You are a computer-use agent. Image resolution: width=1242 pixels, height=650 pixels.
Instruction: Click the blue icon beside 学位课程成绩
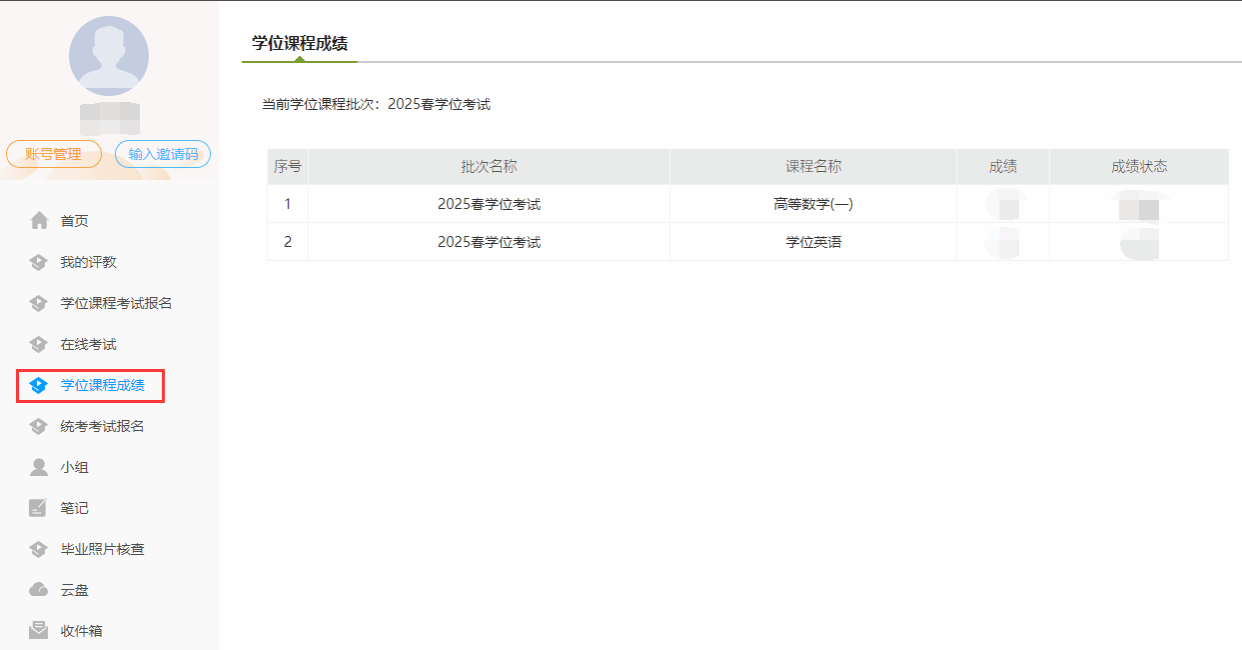coord(39,385)
